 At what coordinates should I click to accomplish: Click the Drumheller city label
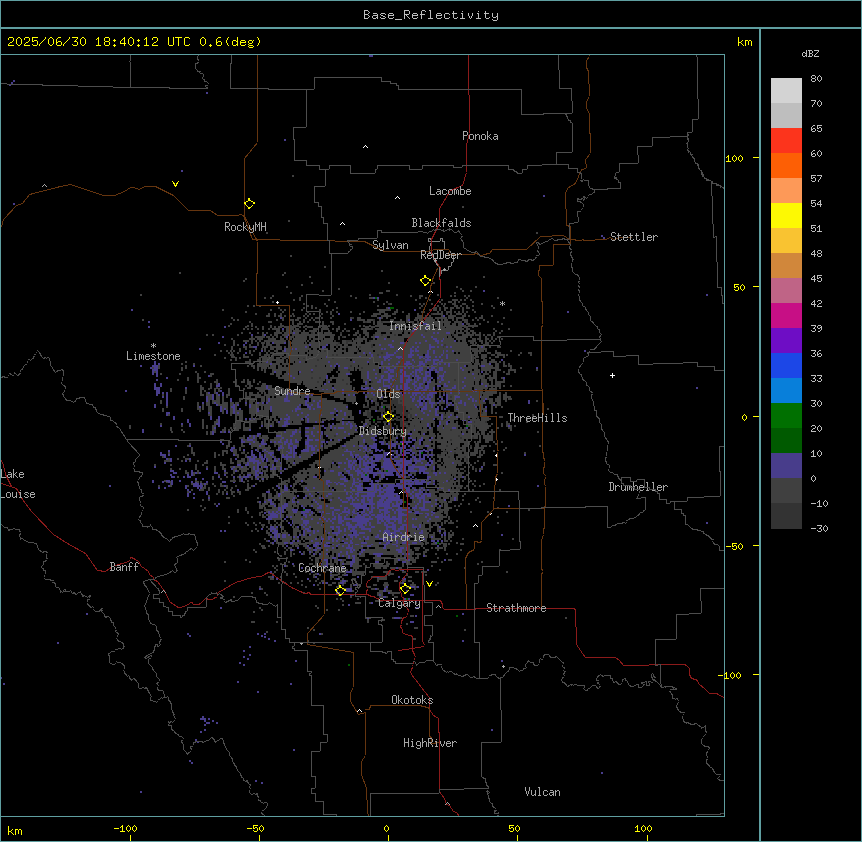[638, 487]
